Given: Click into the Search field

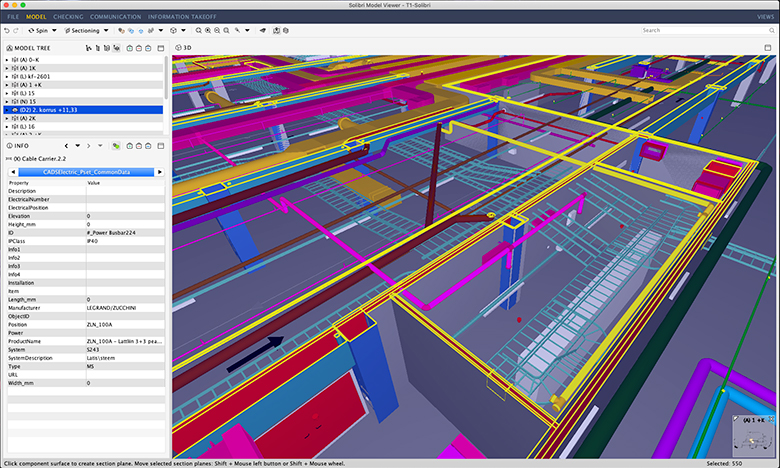Looking at the screenshot, I should (700, 31).
